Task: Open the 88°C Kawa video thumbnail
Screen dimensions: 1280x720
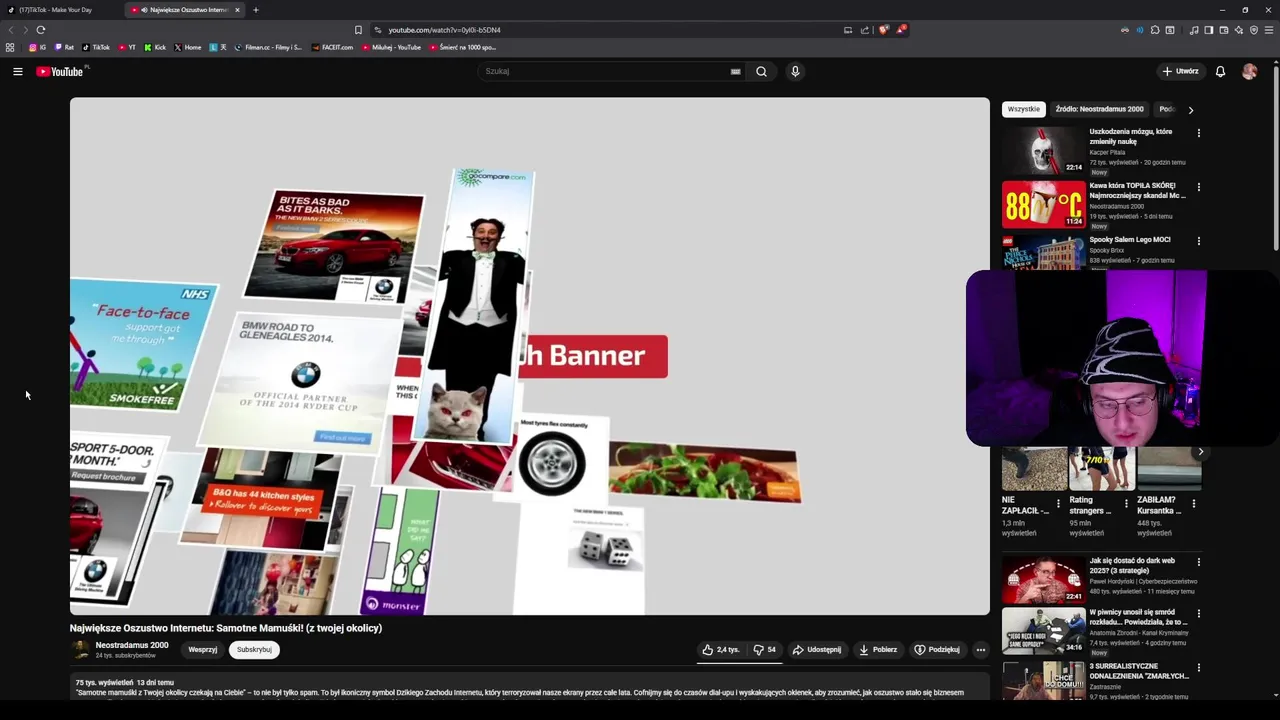Action: (x=1043, y=204)
